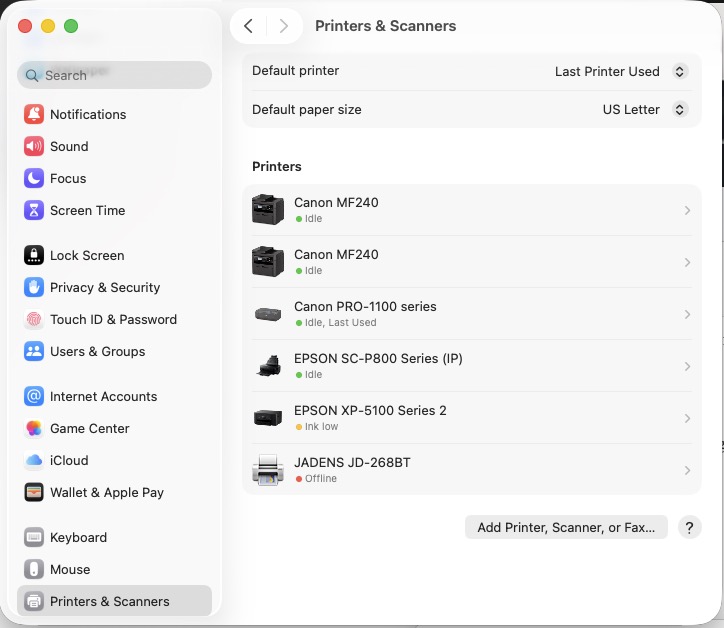Click the Canon PRO-1100 series printer image
This screenshot has height=628, width=724.
pos(268,314)
